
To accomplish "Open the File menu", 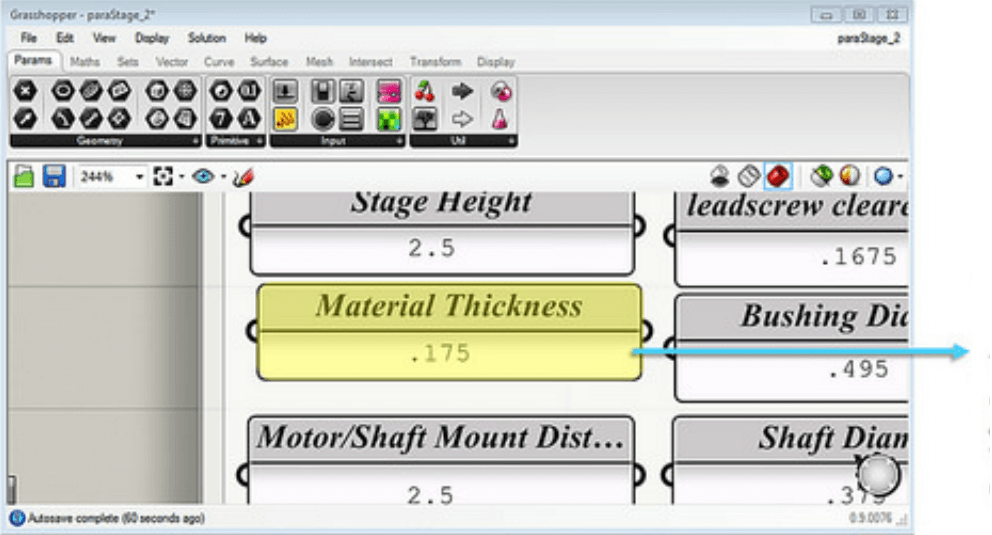I will 28,38.
